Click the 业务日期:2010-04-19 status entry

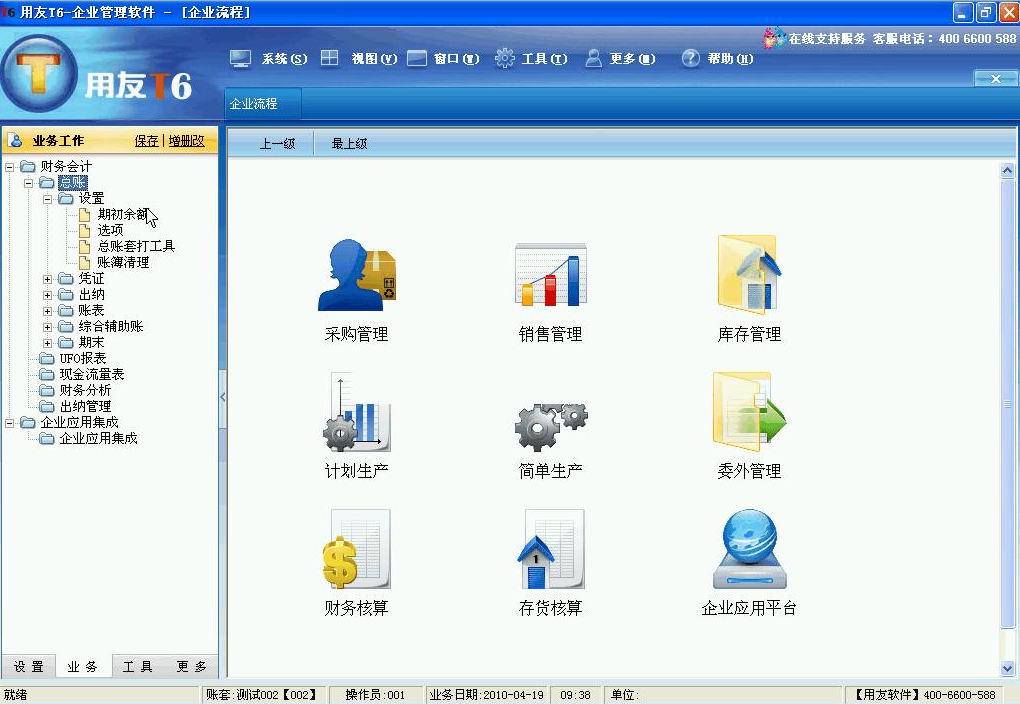[x=486, y=695]
